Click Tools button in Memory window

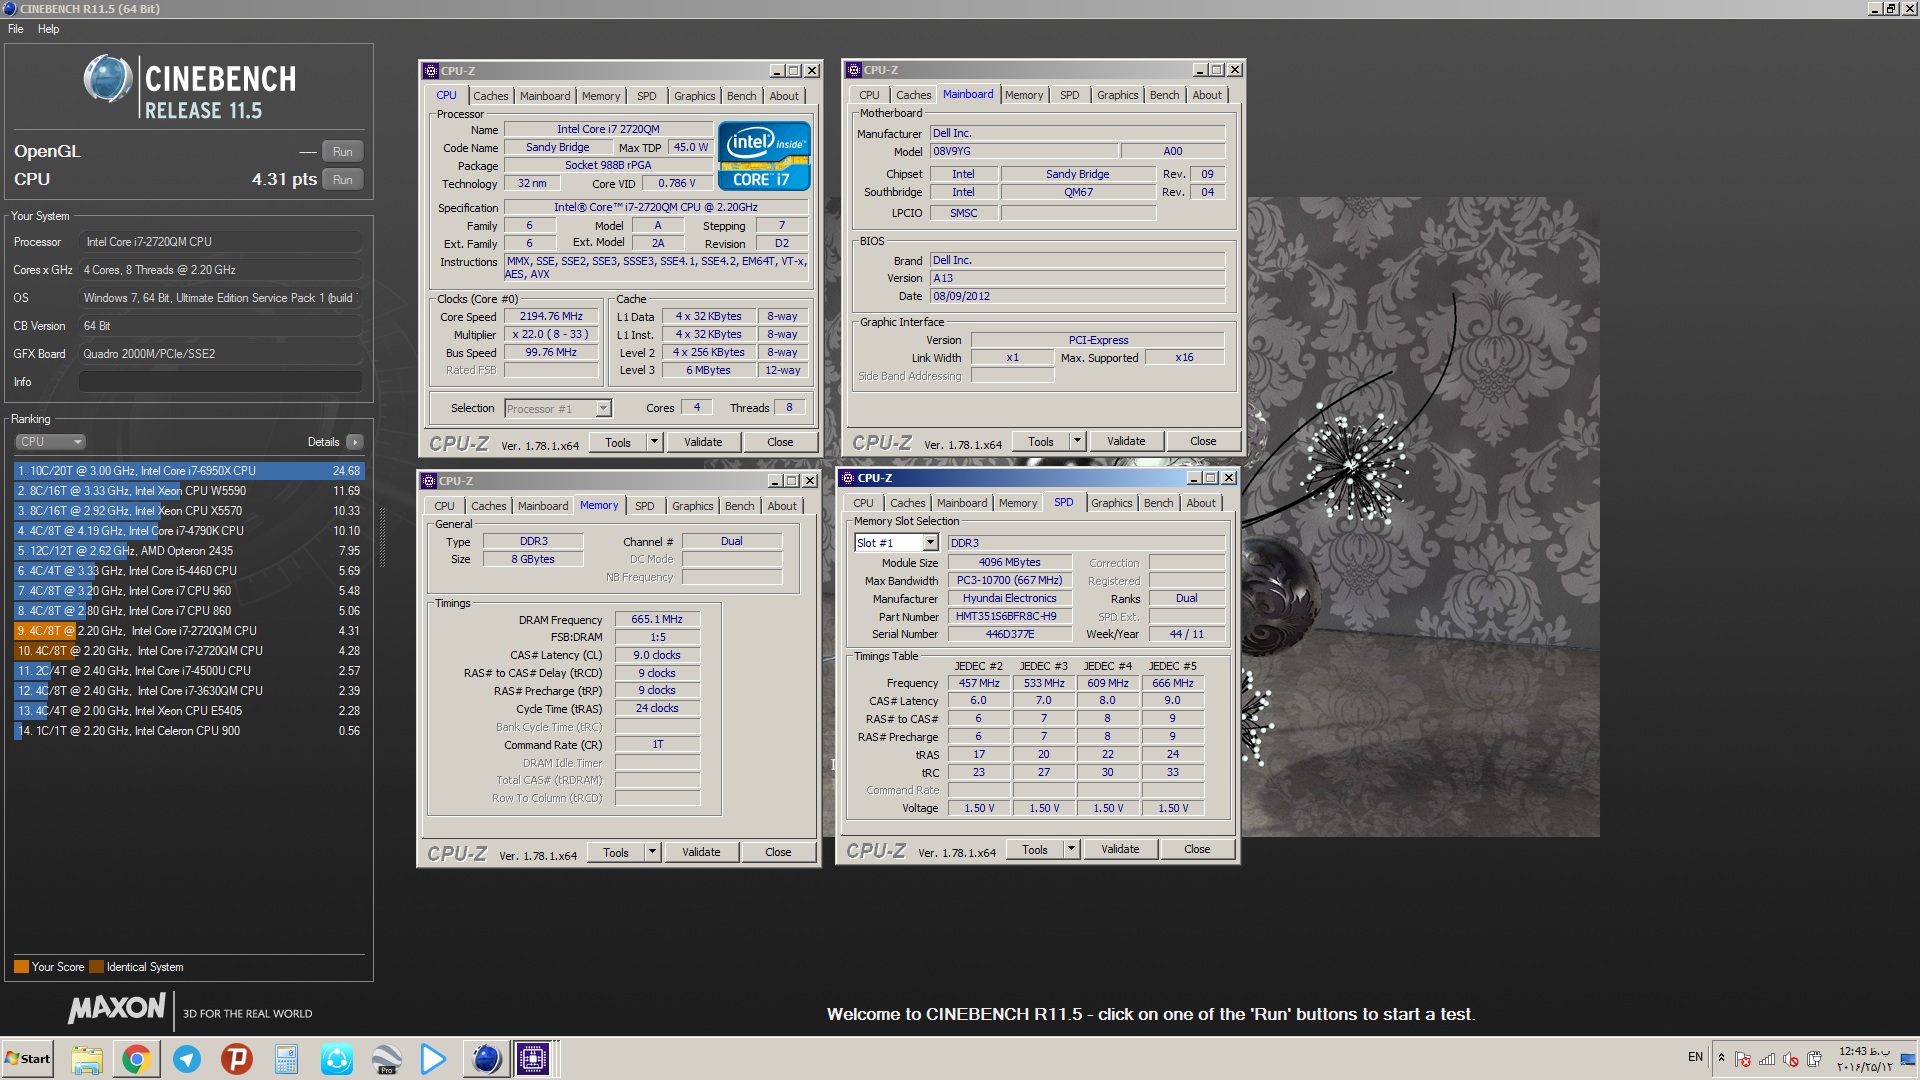point(616,852)
